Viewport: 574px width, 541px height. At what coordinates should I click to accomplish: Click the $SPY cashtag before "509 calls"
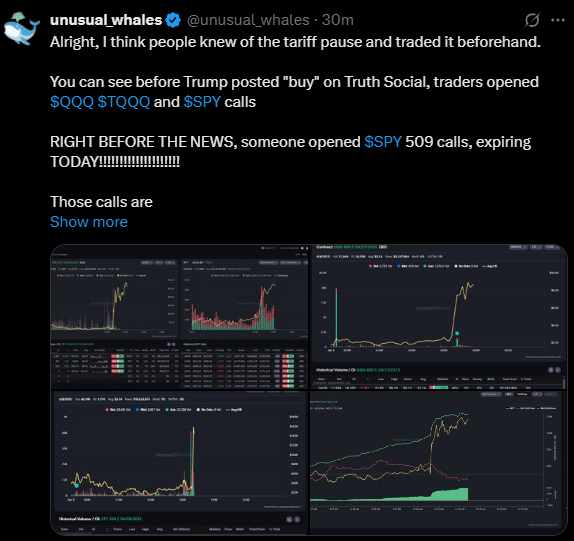point(383,142)
